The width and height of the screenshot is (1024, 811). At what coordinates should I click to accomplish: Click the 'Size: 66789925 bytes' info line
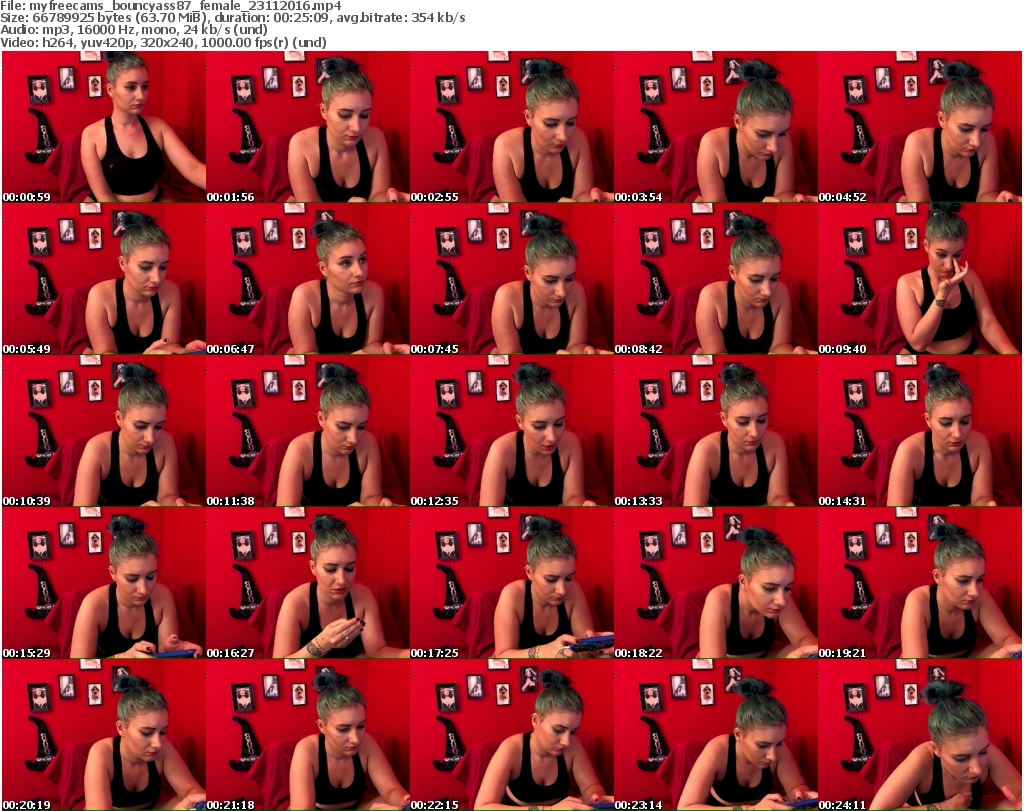coord(233,18)
